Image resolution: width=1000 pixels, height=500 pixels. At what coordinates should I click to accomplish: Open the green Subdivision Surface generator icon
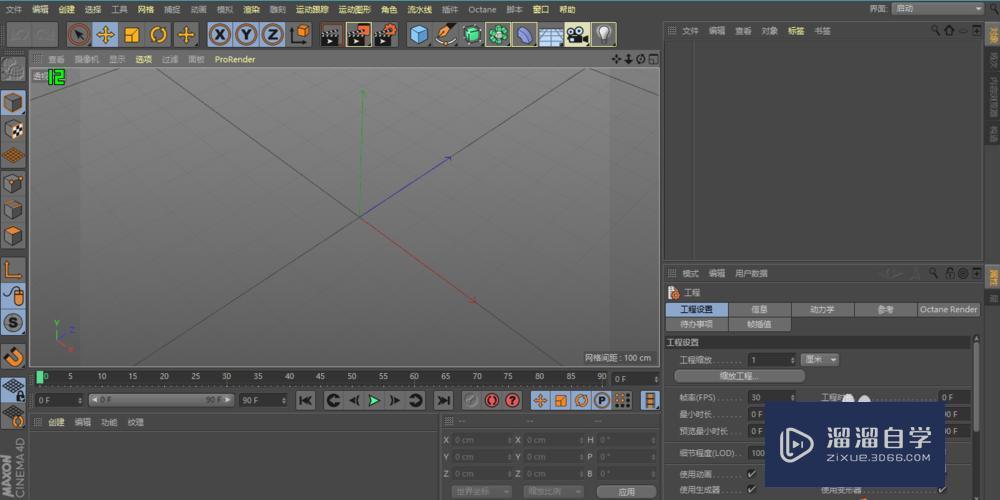click(x=472, y=34)
